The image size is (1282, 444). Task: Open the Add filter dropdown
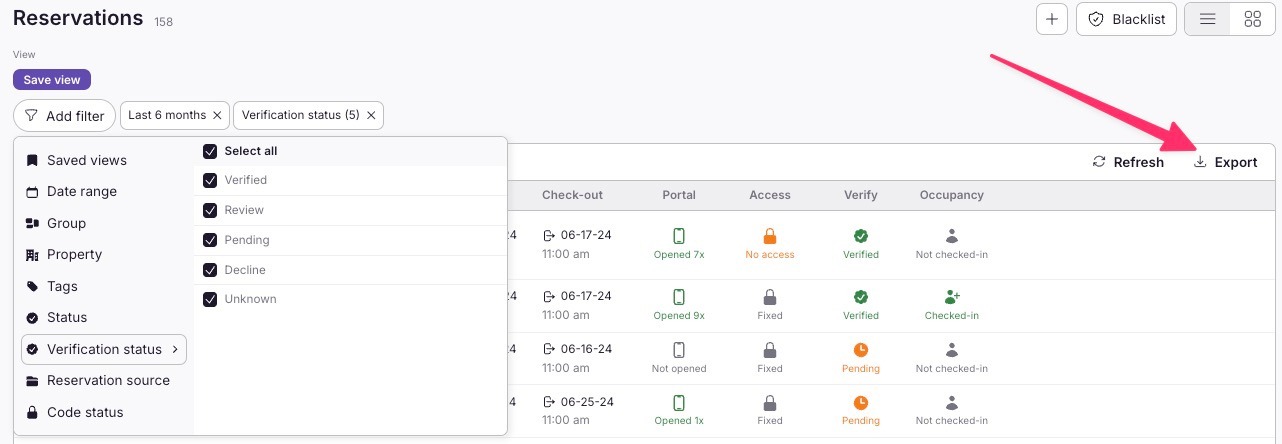[64, 116]
